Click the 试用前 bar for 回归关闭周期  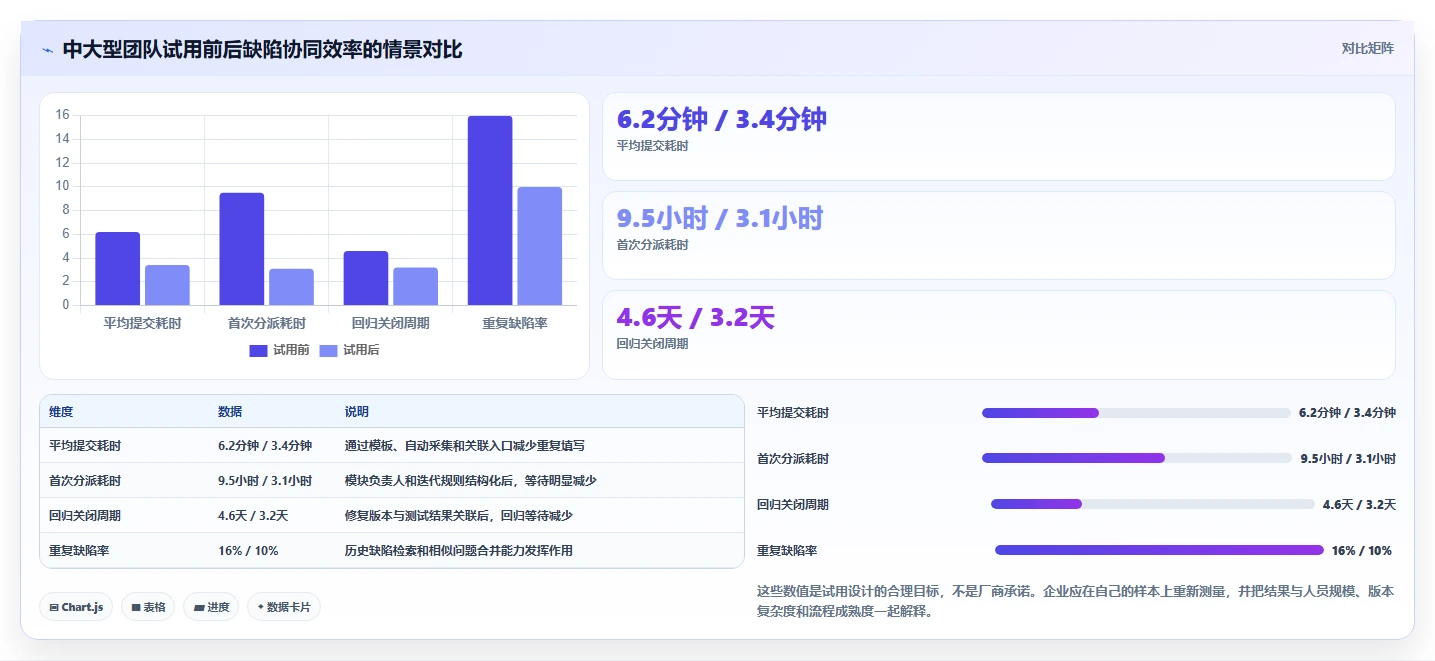[366, 278]
